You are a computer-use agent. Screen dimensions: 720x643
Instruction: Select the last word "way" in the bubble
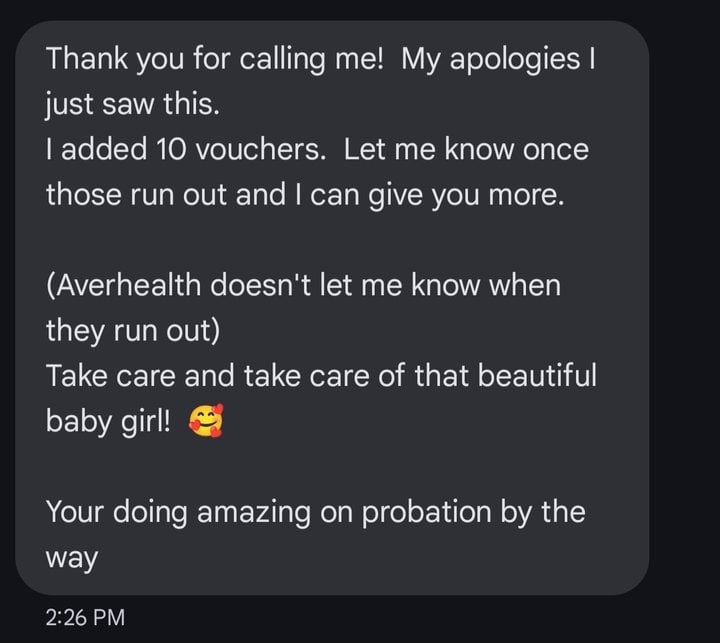click(x=72, y=559)
